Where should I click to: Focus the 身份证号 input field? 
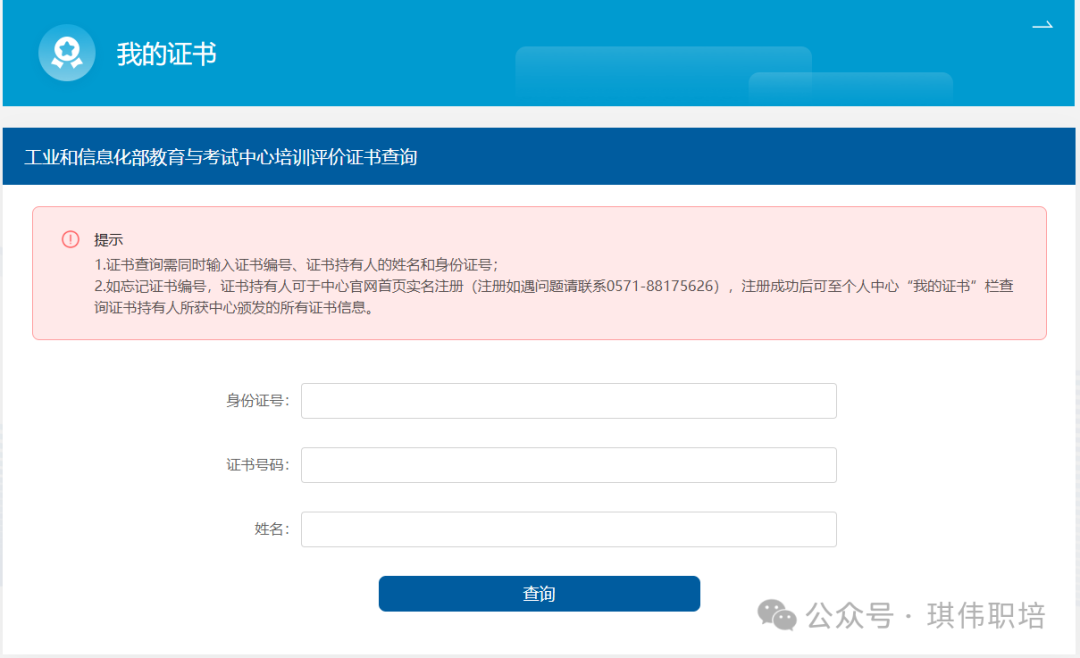(x=569, y=401)
